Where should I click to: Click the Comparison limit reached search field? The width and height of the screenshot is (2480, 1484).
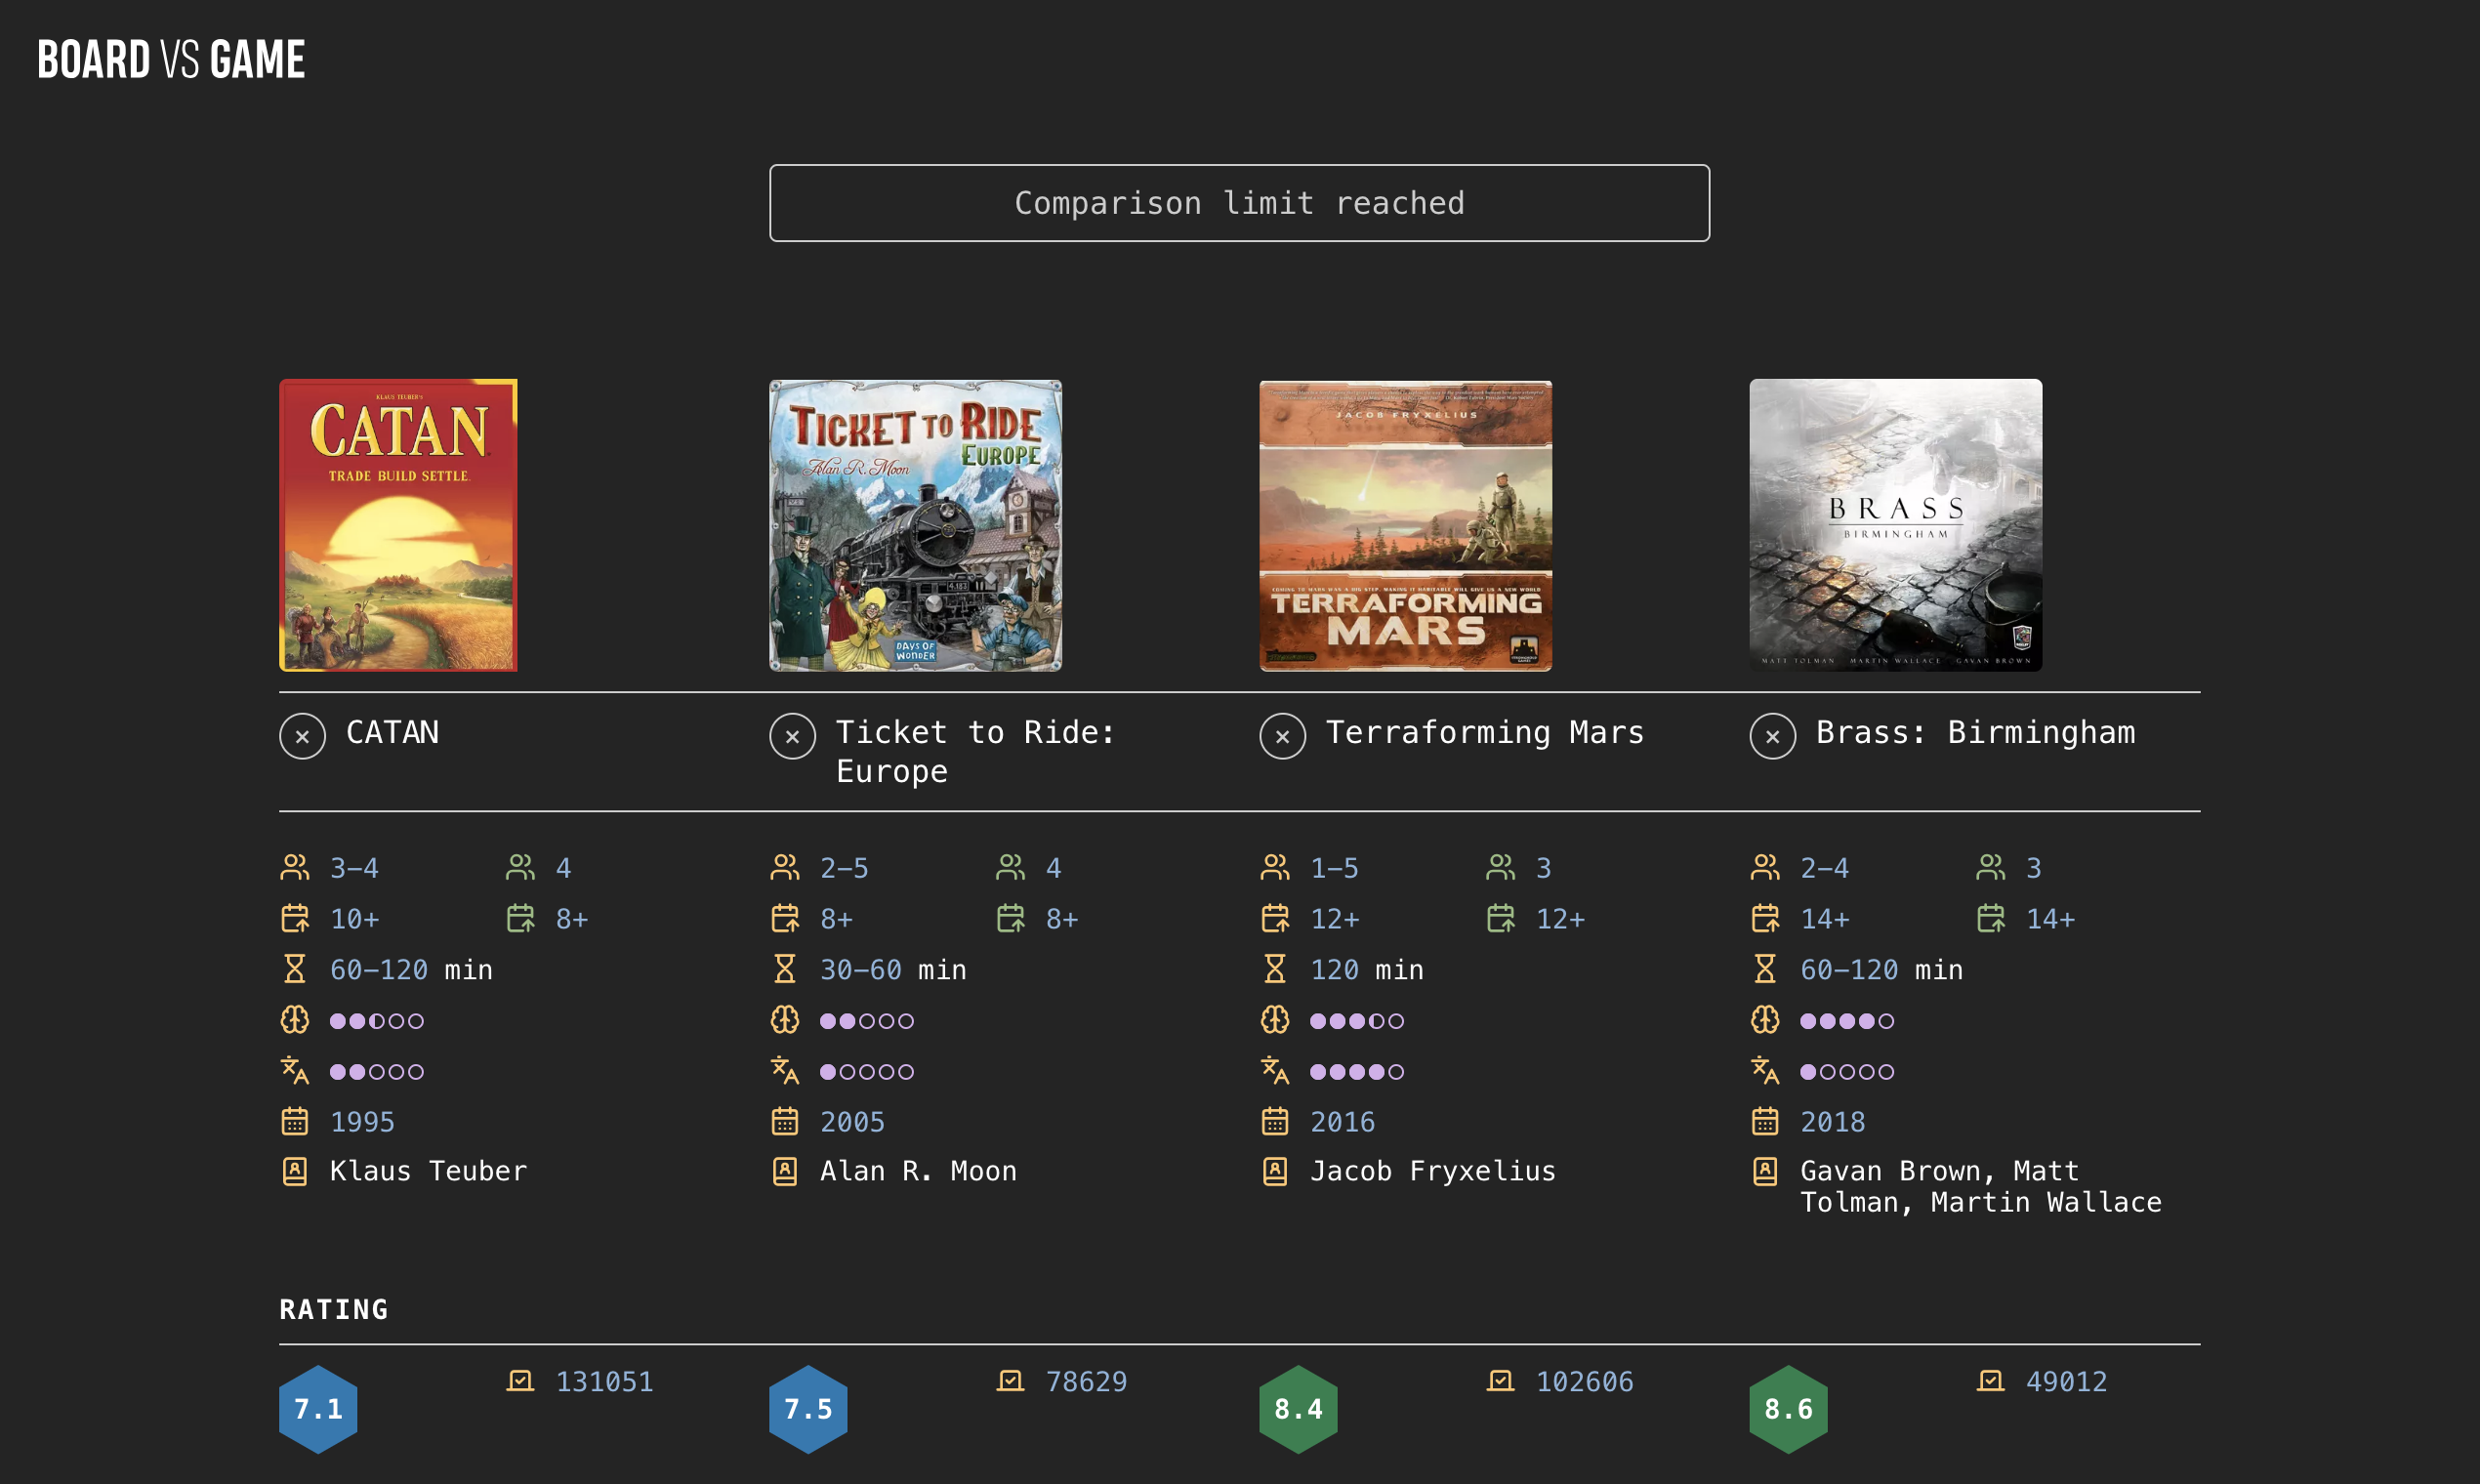[x=1239, y=203]
